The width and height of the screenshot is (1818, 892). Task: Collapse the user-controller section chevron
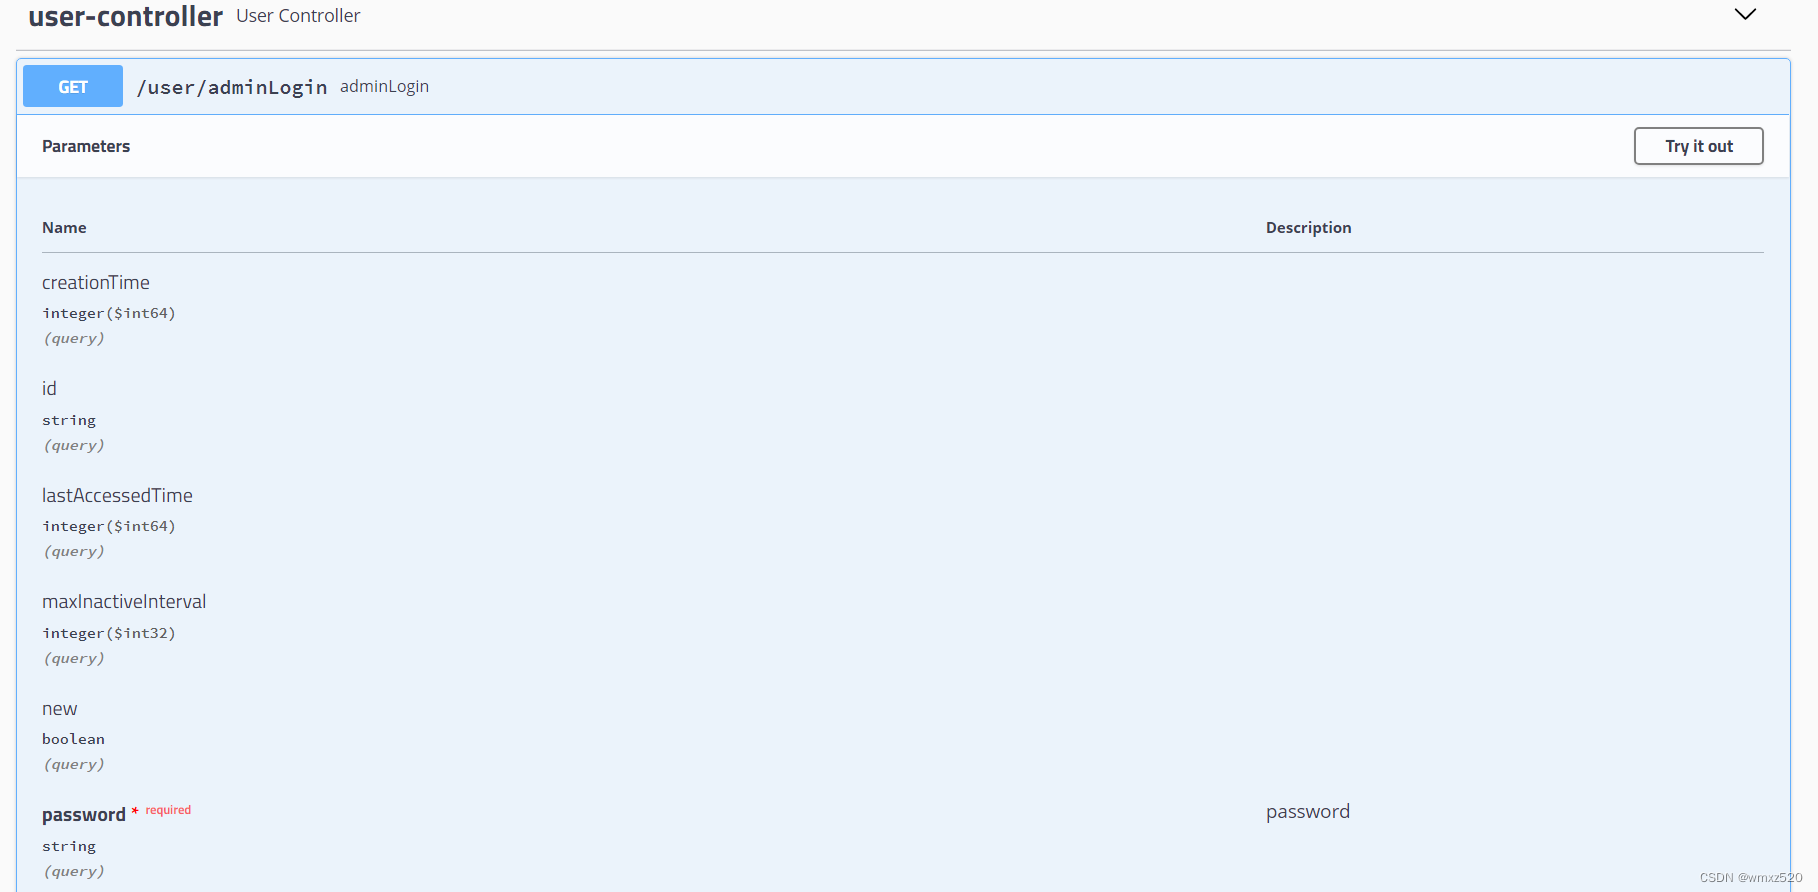tap(1745, 14)
